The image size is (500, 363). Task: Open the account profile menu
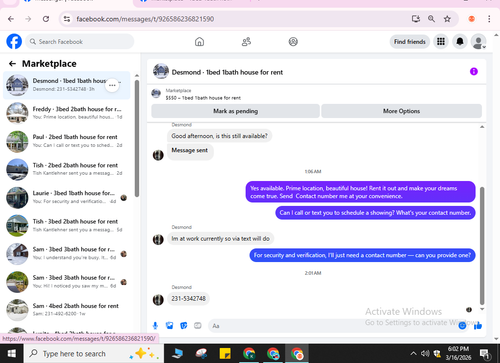tap(478, 42)
